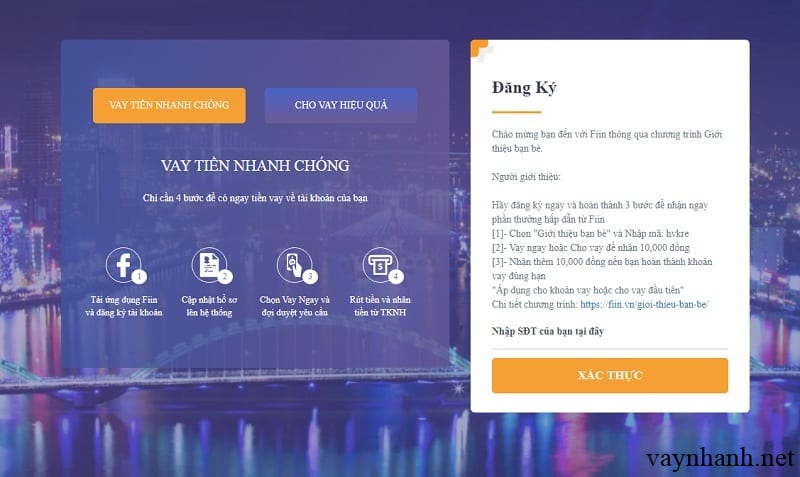Image resolution: width=800 pixels, height=477 pixels.
Task: Click the ATM cash withdrawal icon
Action: coord(380,264)
